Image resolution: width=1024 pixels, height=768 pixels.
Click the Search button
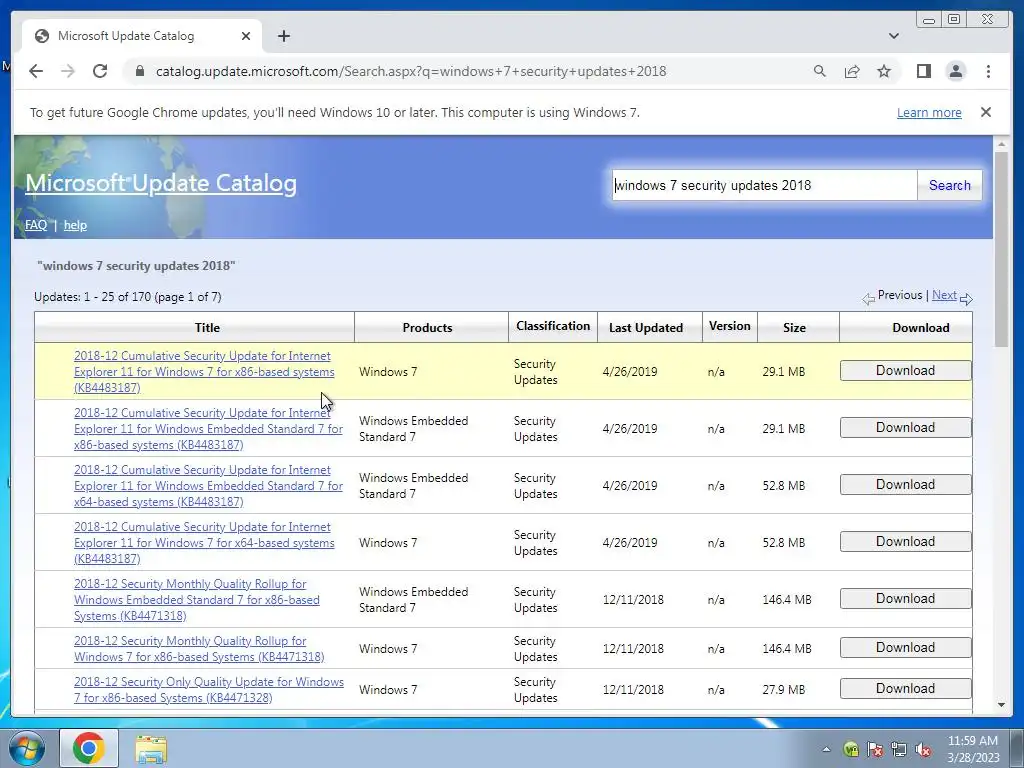point(950,185)
